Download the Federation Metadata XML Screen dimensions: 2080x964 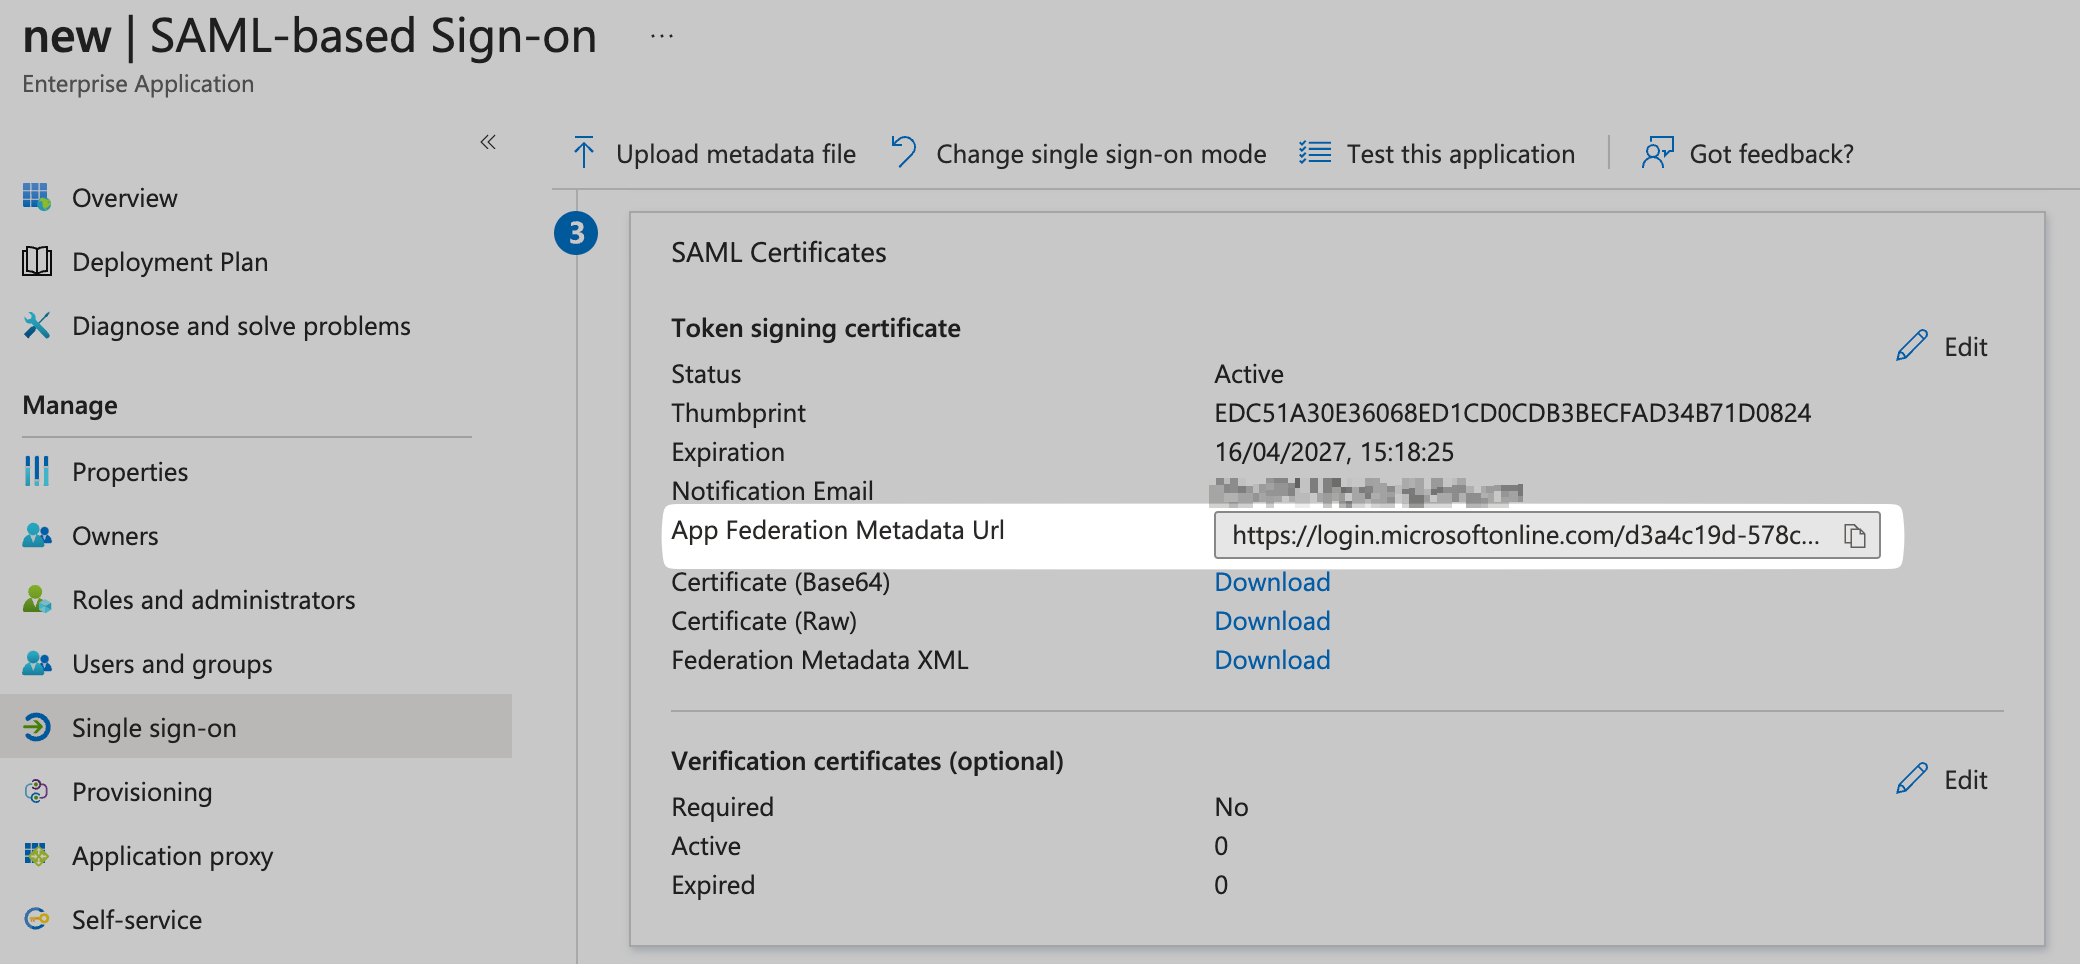(1271, 659)
